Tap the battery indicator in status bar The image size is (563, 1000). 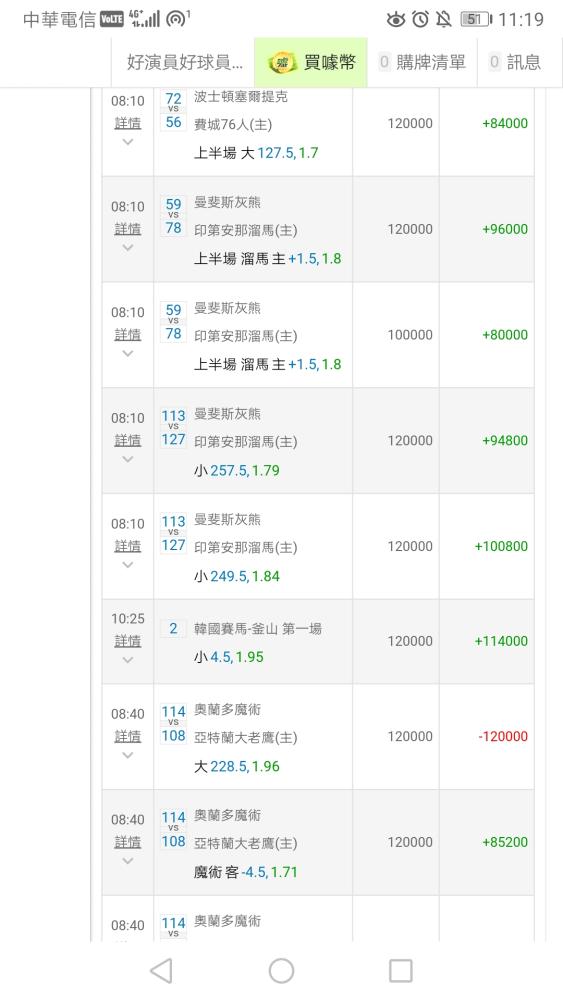(476, 19)
